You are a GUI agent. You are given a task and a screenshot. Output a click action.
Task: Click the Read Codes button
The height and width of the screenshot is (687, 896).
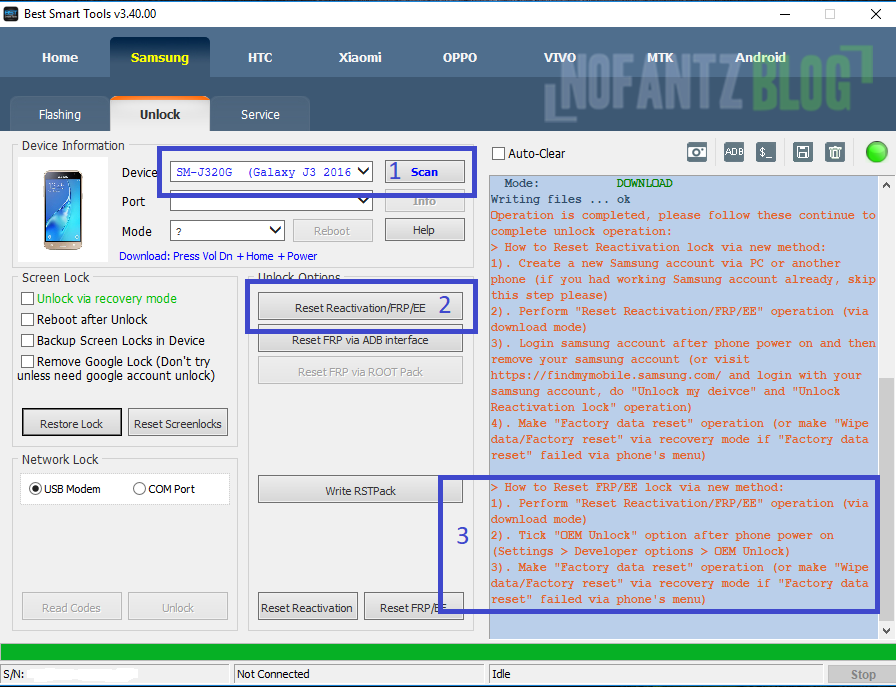71,608
